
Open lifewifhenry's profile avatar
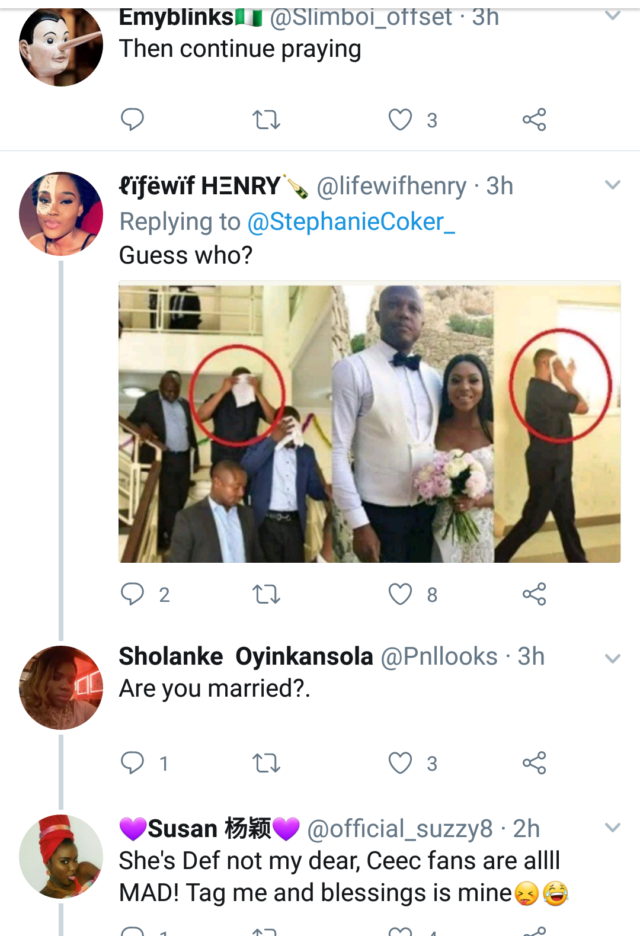coord(61,213)
